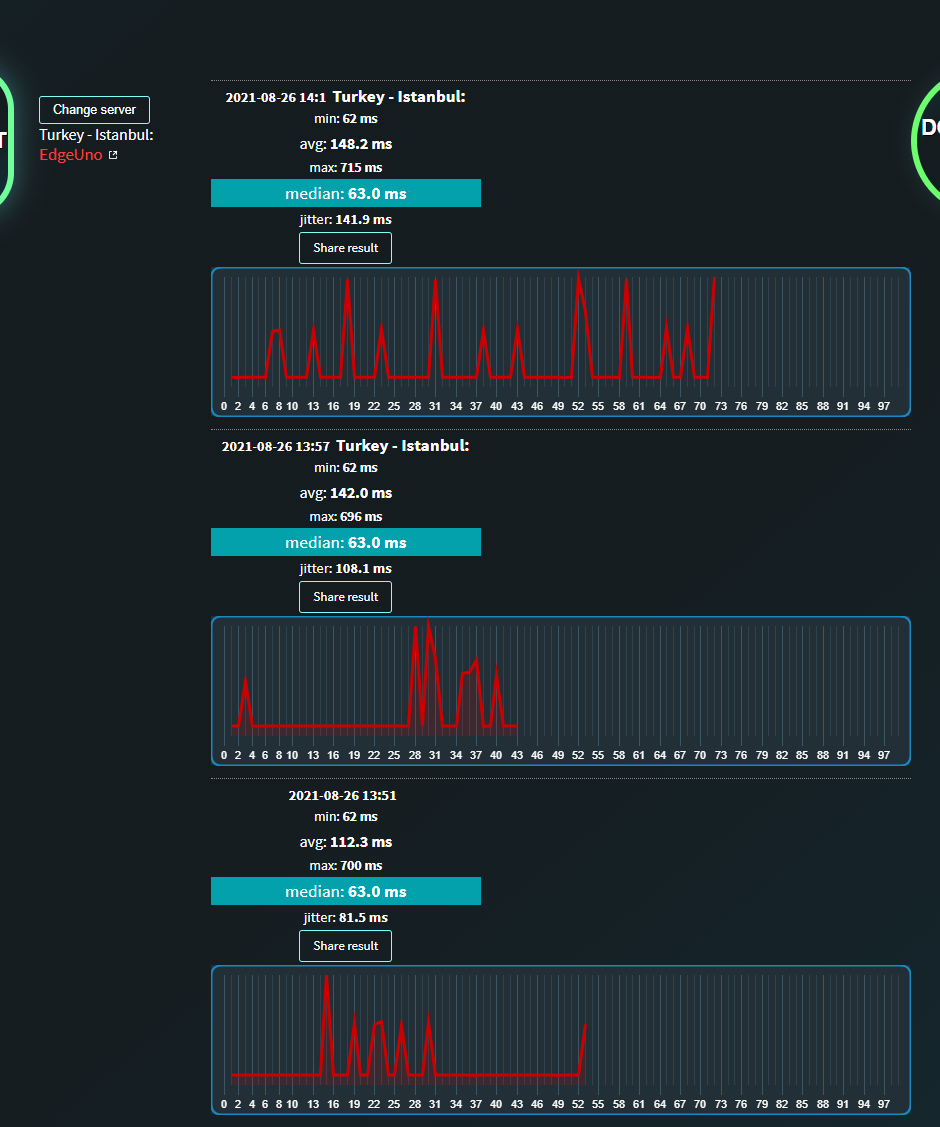
Task: Click the 13:51 test ping latency chart
Action: (561, 1040)
